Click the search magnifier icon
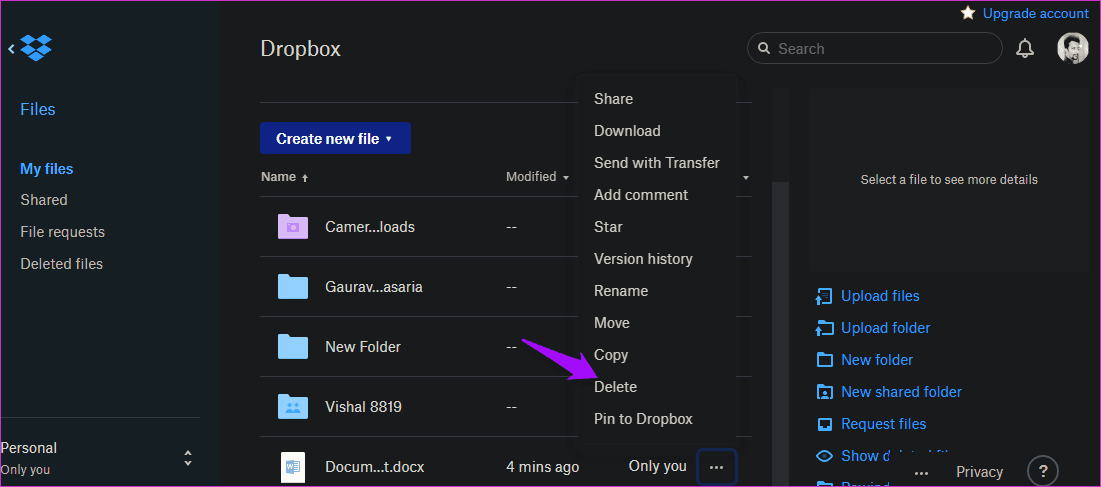The width and height of the screenshot is (1101, 487). click(x=764, y=49)
